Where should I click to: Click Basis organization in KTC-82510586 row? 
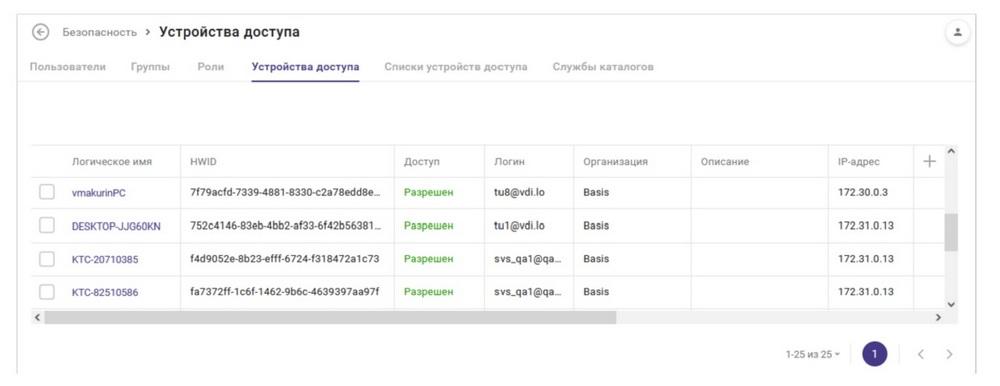596,292
